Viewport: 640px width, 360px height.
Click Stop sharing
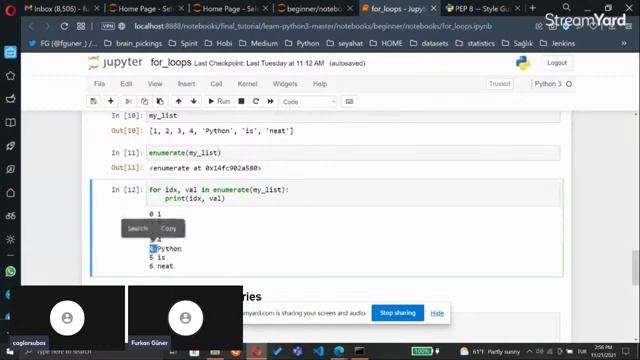click(398, 313)
